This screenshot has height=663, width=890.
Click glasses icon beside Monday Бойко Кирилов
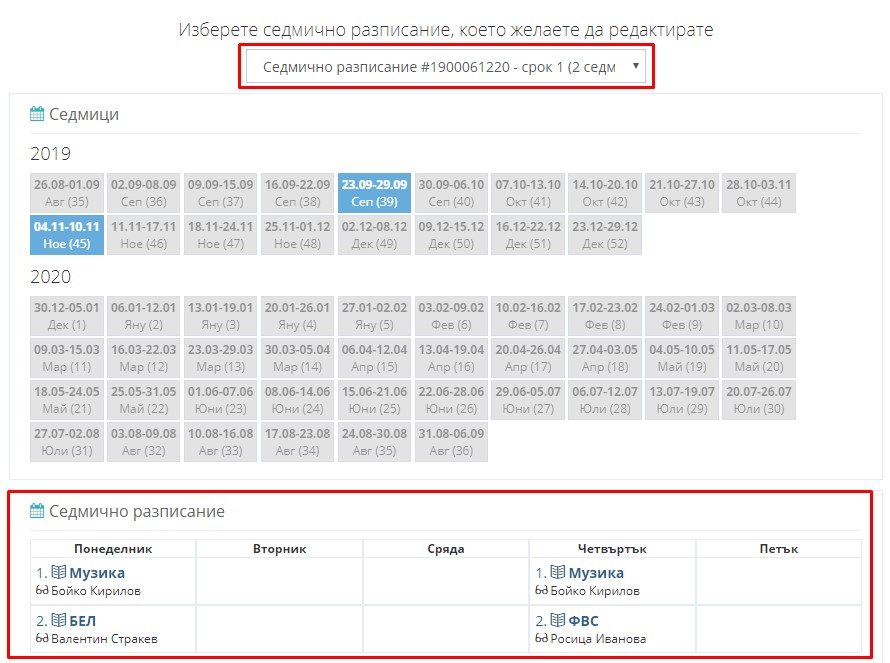(42, 591)
